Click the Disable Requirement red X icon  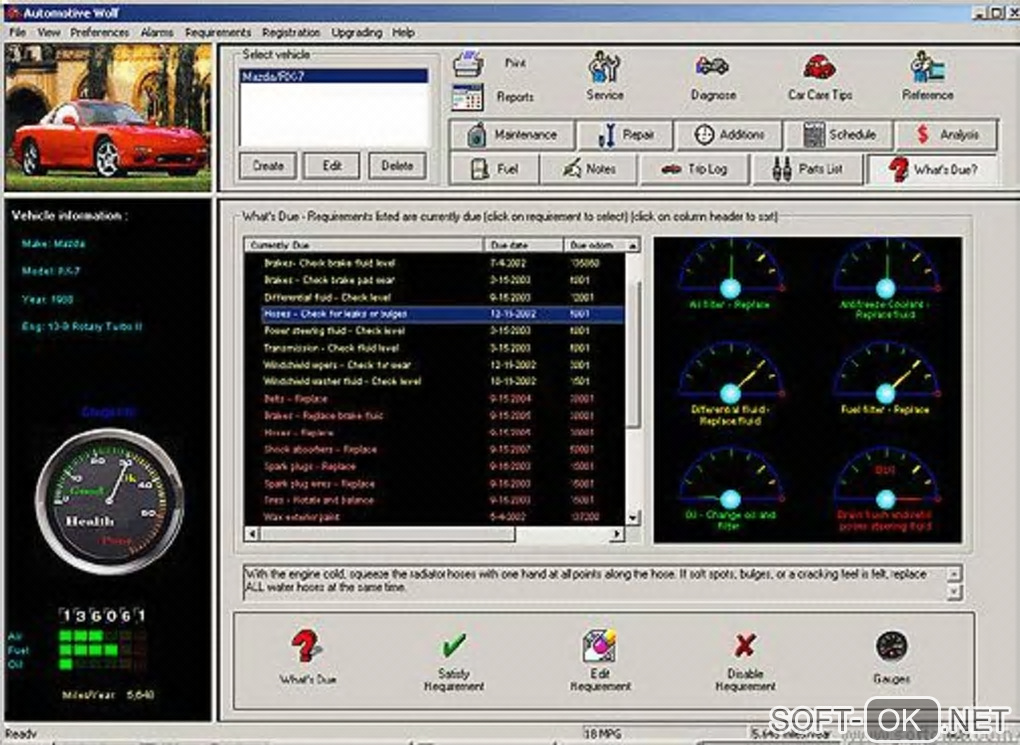point(745,645)
